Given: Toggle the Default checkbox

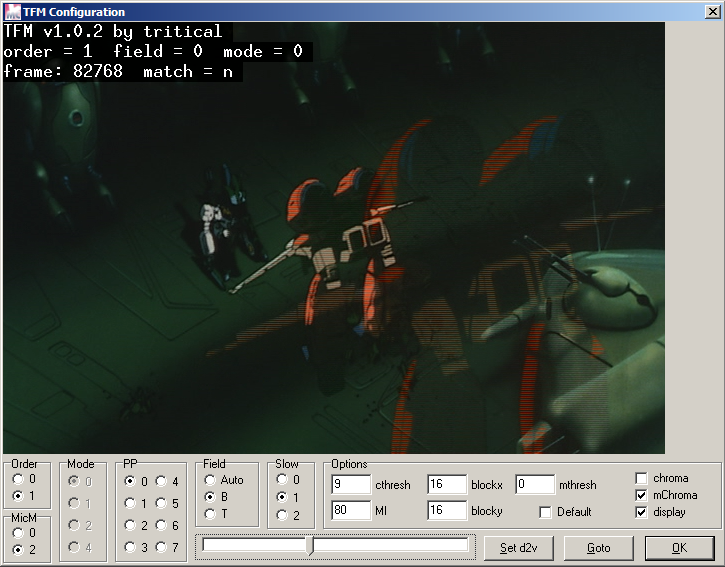Looking at the screenshot, I should tap(546, 512).
